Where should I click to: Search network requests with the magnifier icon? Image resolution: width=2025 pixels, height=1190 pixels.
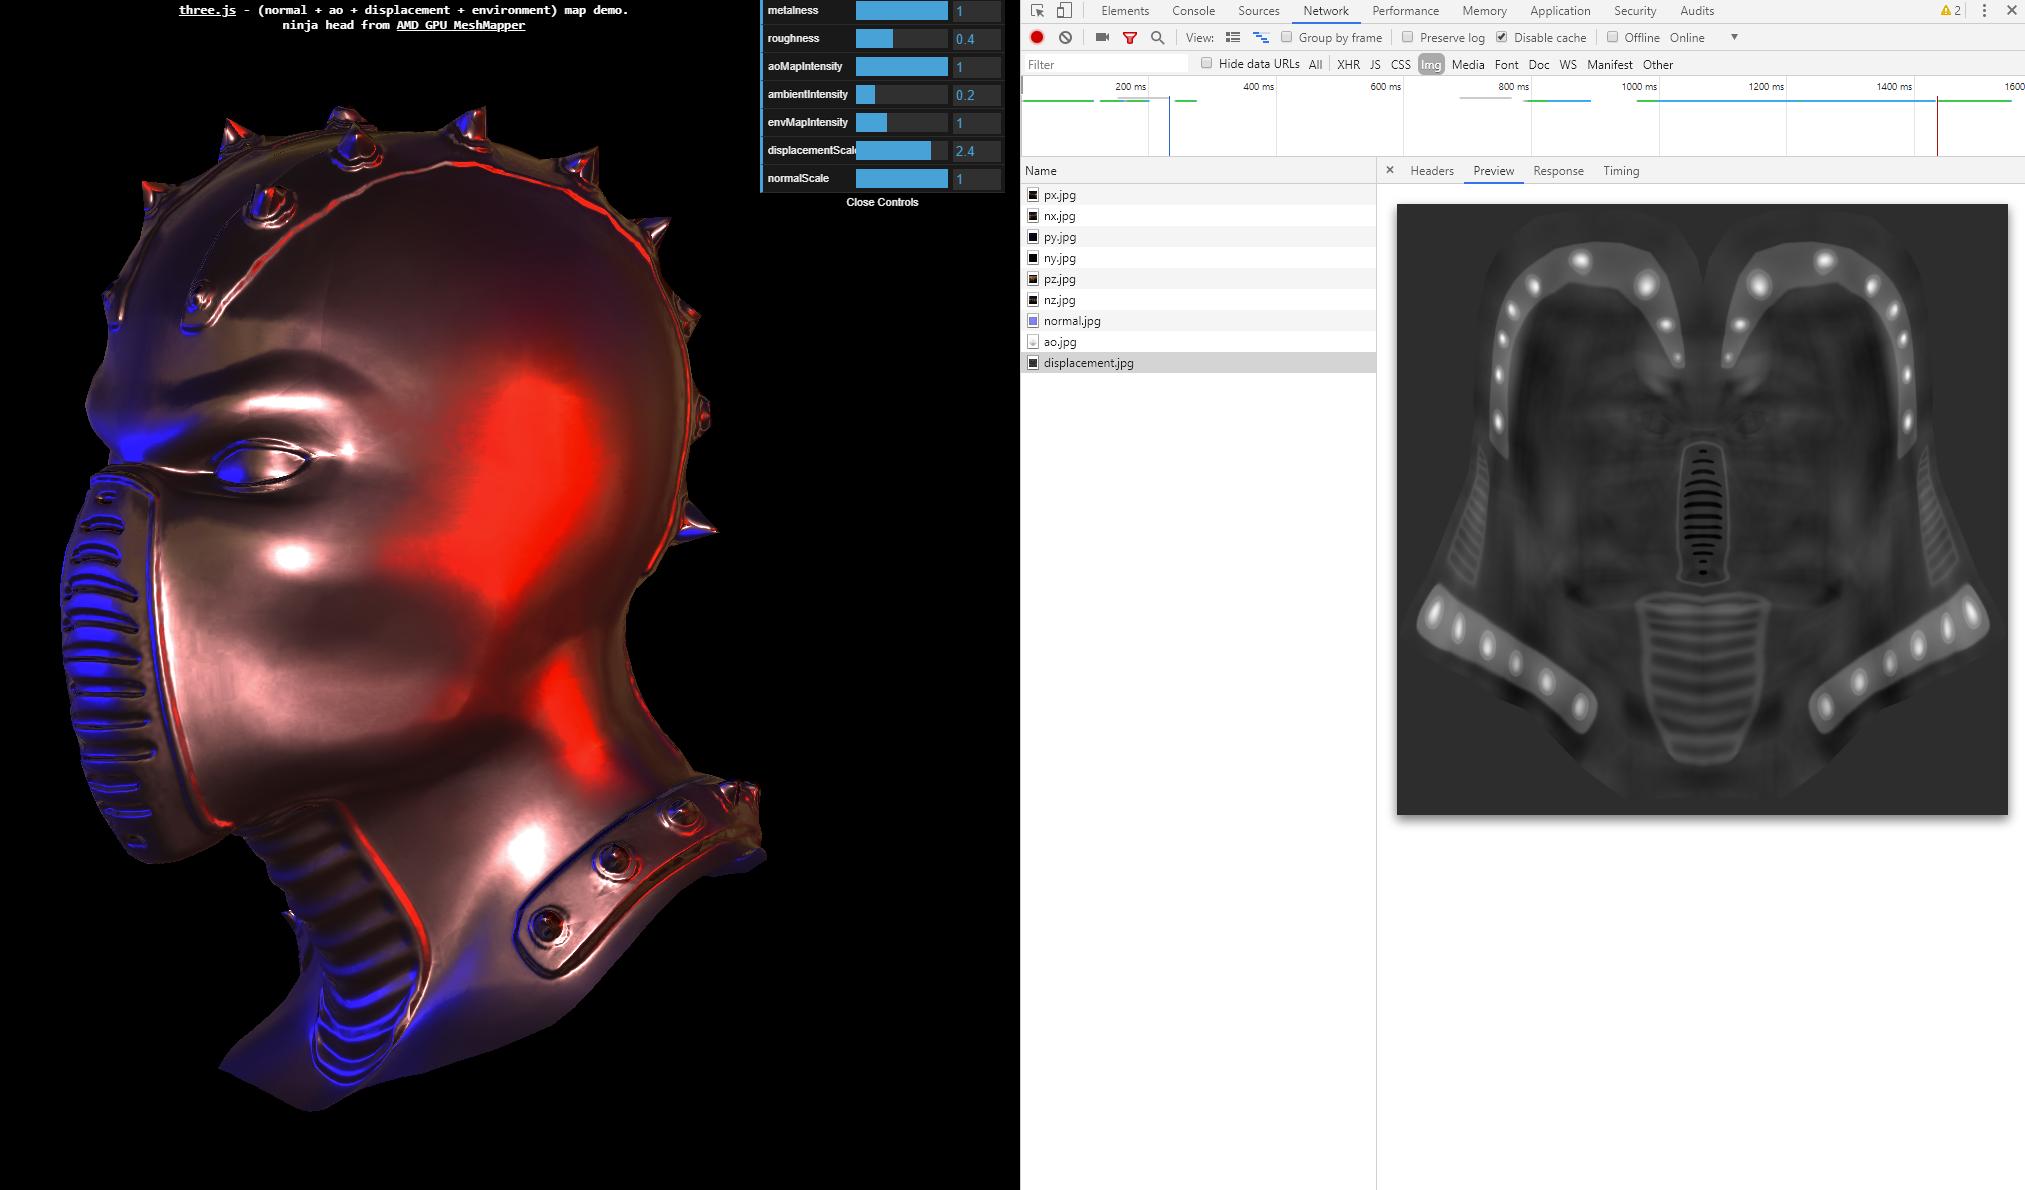pos(1157,37)
